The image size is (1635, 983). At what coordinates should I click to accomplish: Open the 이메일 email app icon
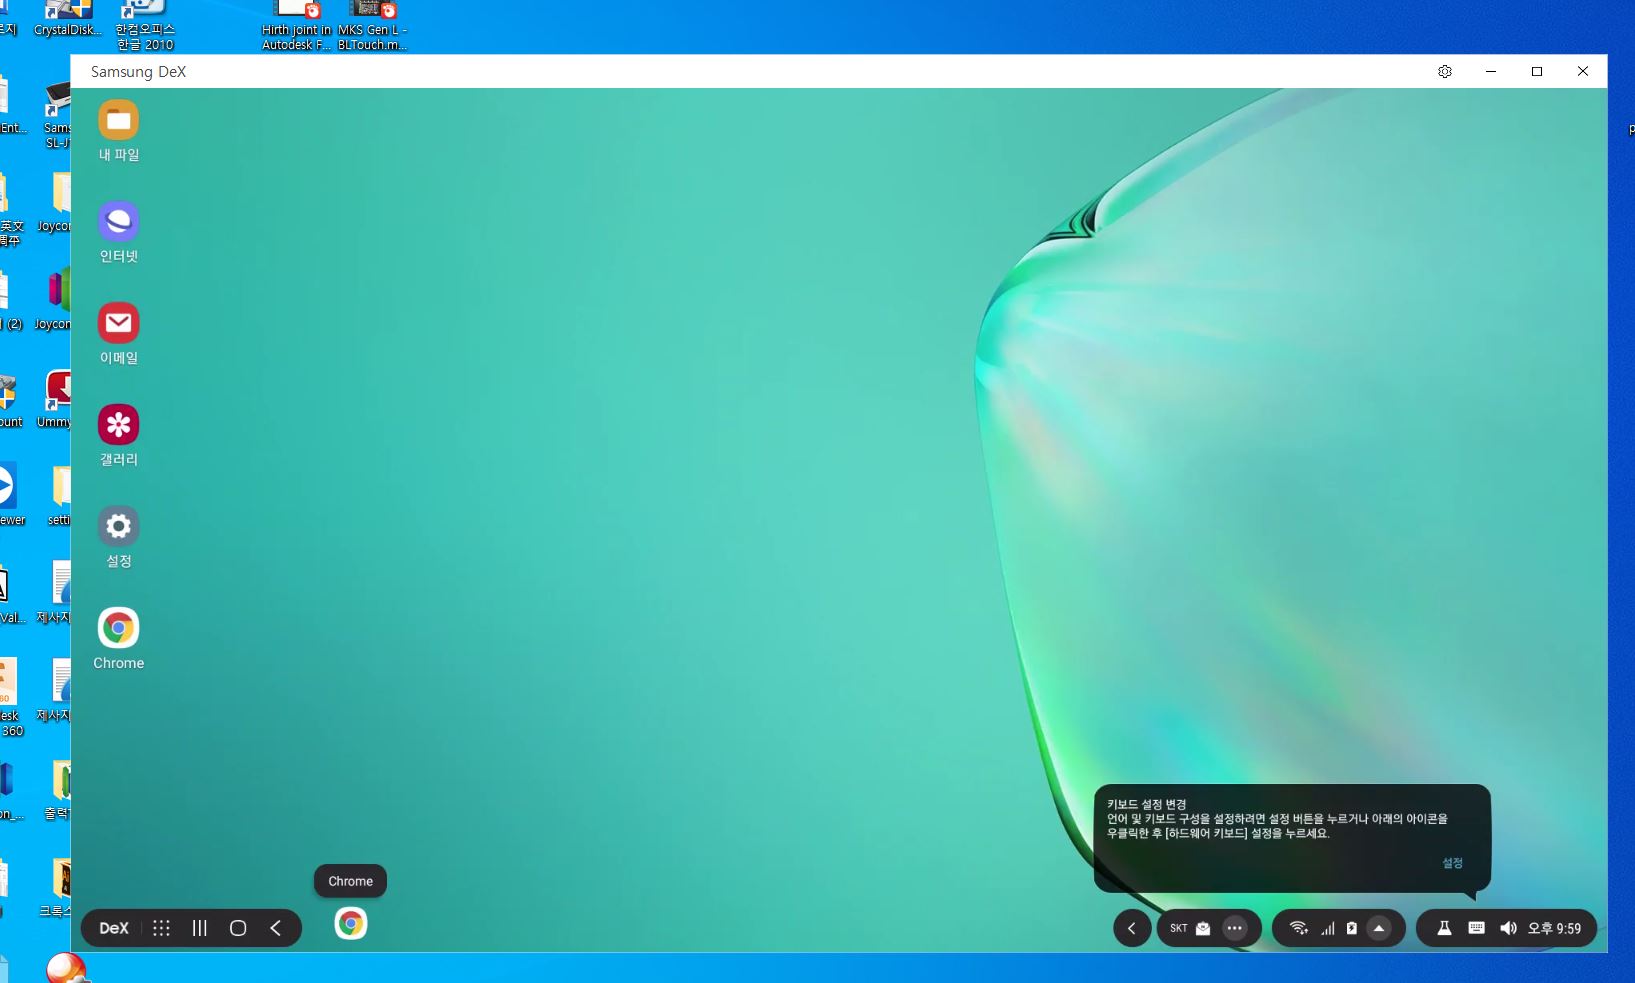[118, 323]
